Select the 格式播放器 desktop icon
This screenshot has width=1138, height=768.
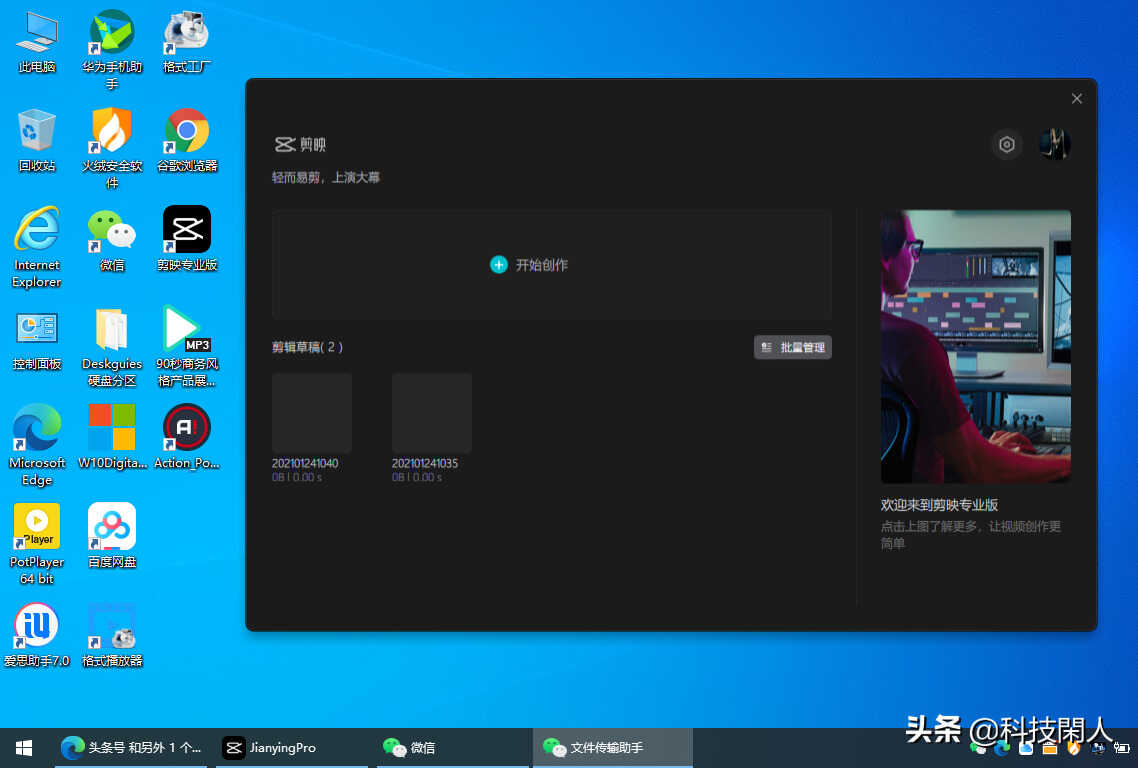point(112,635)
